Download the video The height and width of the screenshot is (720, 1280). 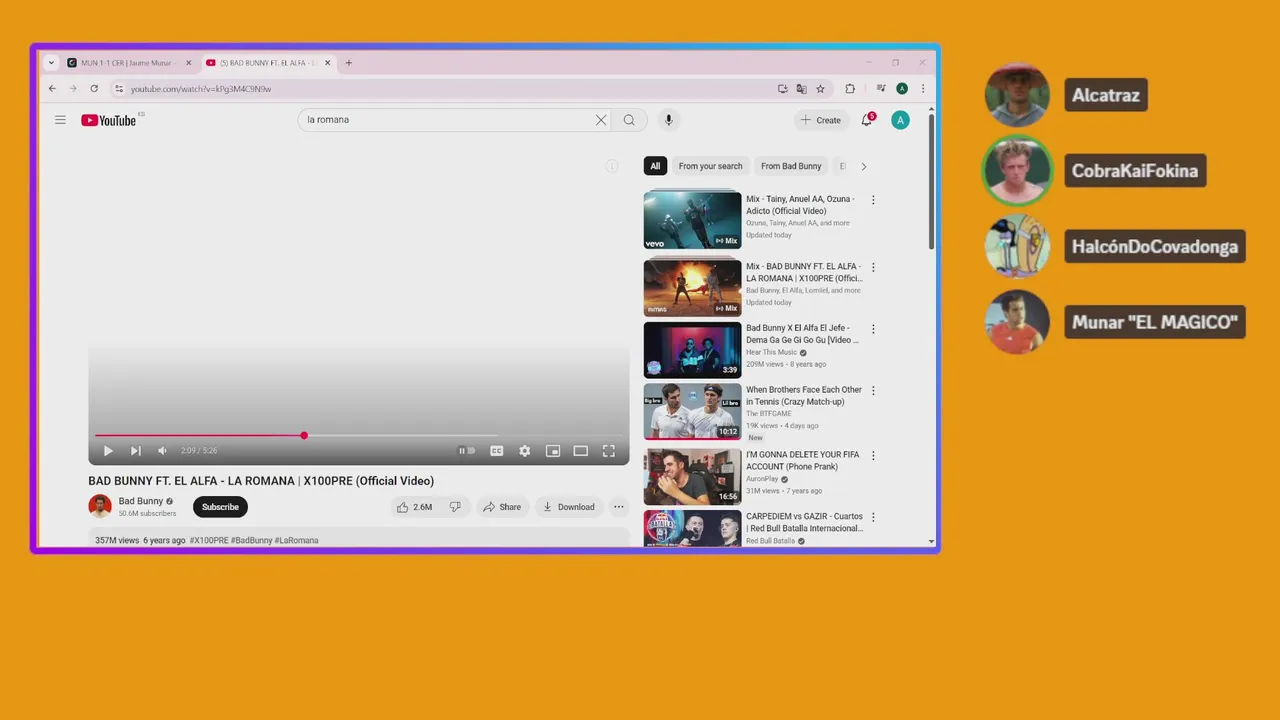[x=569, y=507]
